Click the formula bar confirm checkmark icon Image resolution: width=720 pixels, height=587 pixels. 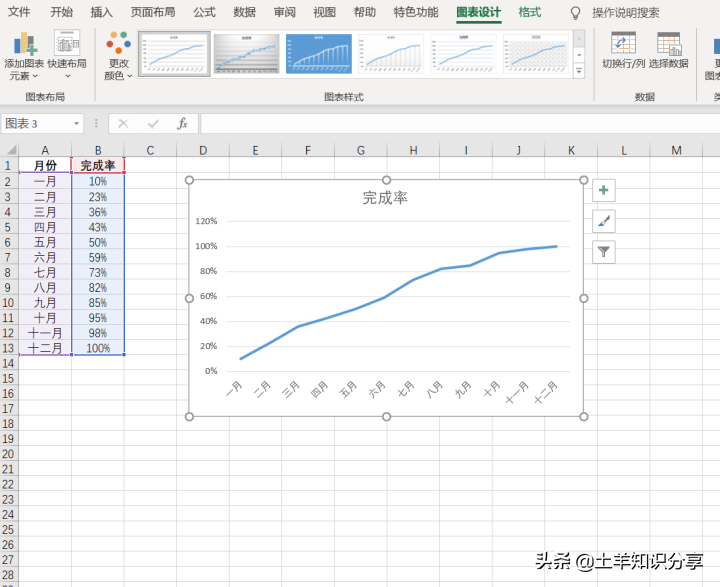click(153, 124)
